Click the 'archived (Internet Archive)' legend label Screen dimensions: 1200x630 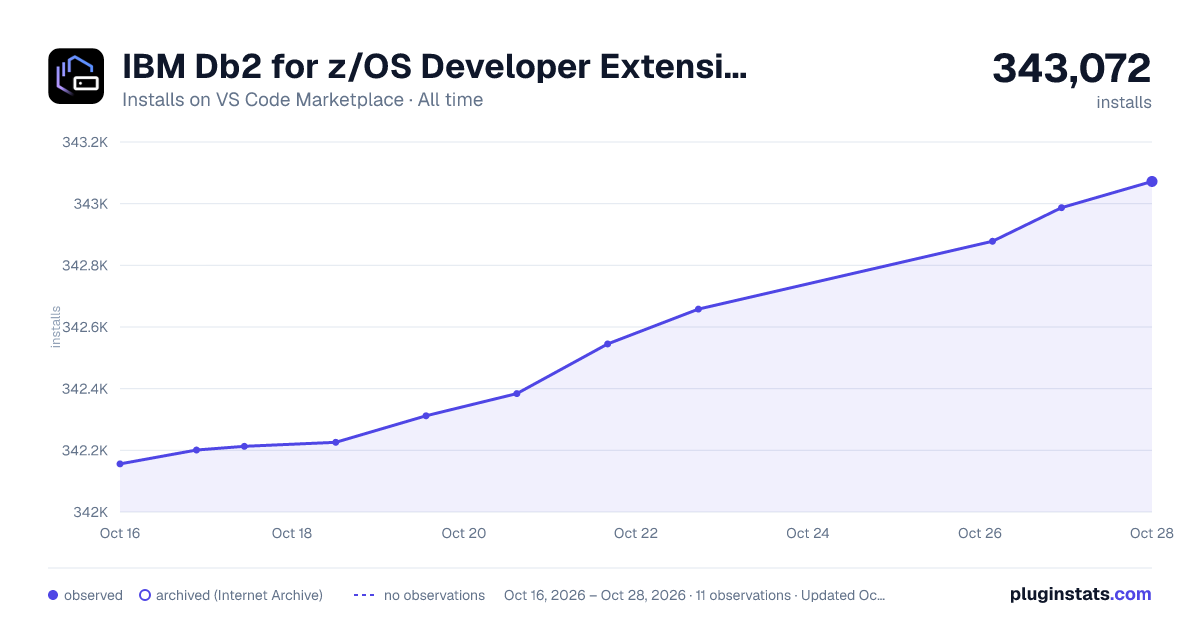[239, 595]
